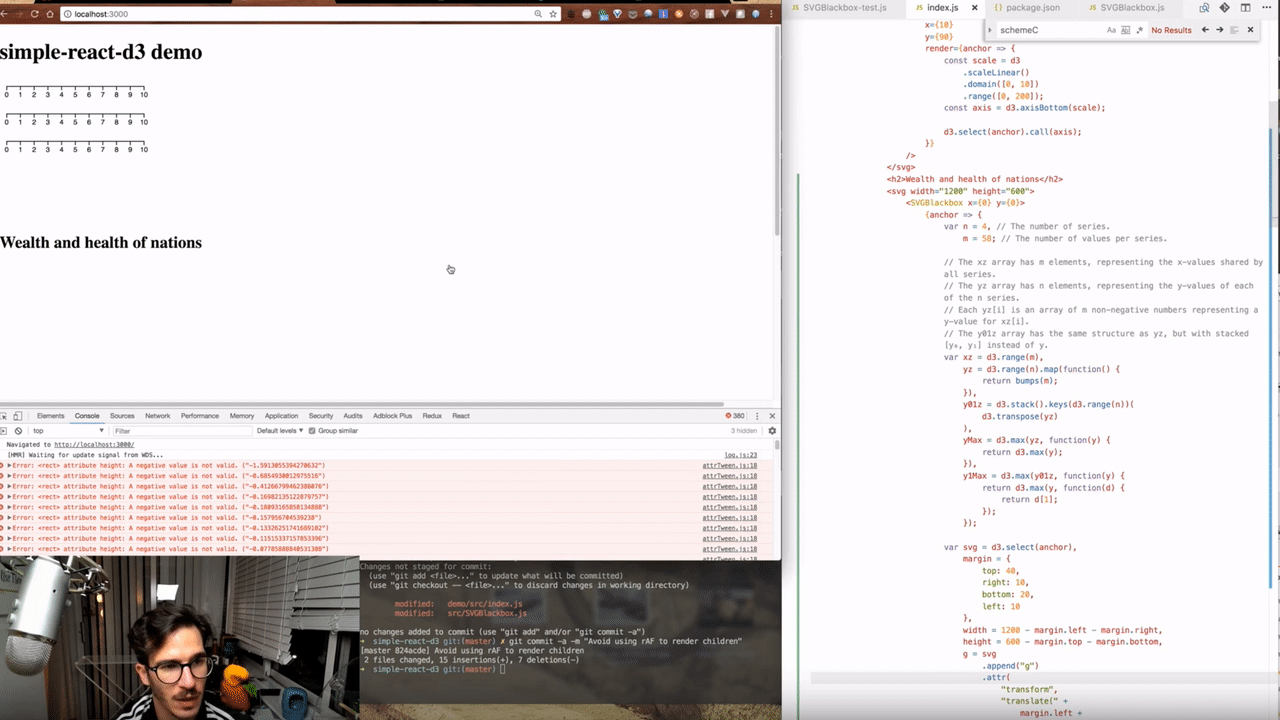Bookmark the page with the star icon
1280x720 pixels.
click(x=553, y=14)
